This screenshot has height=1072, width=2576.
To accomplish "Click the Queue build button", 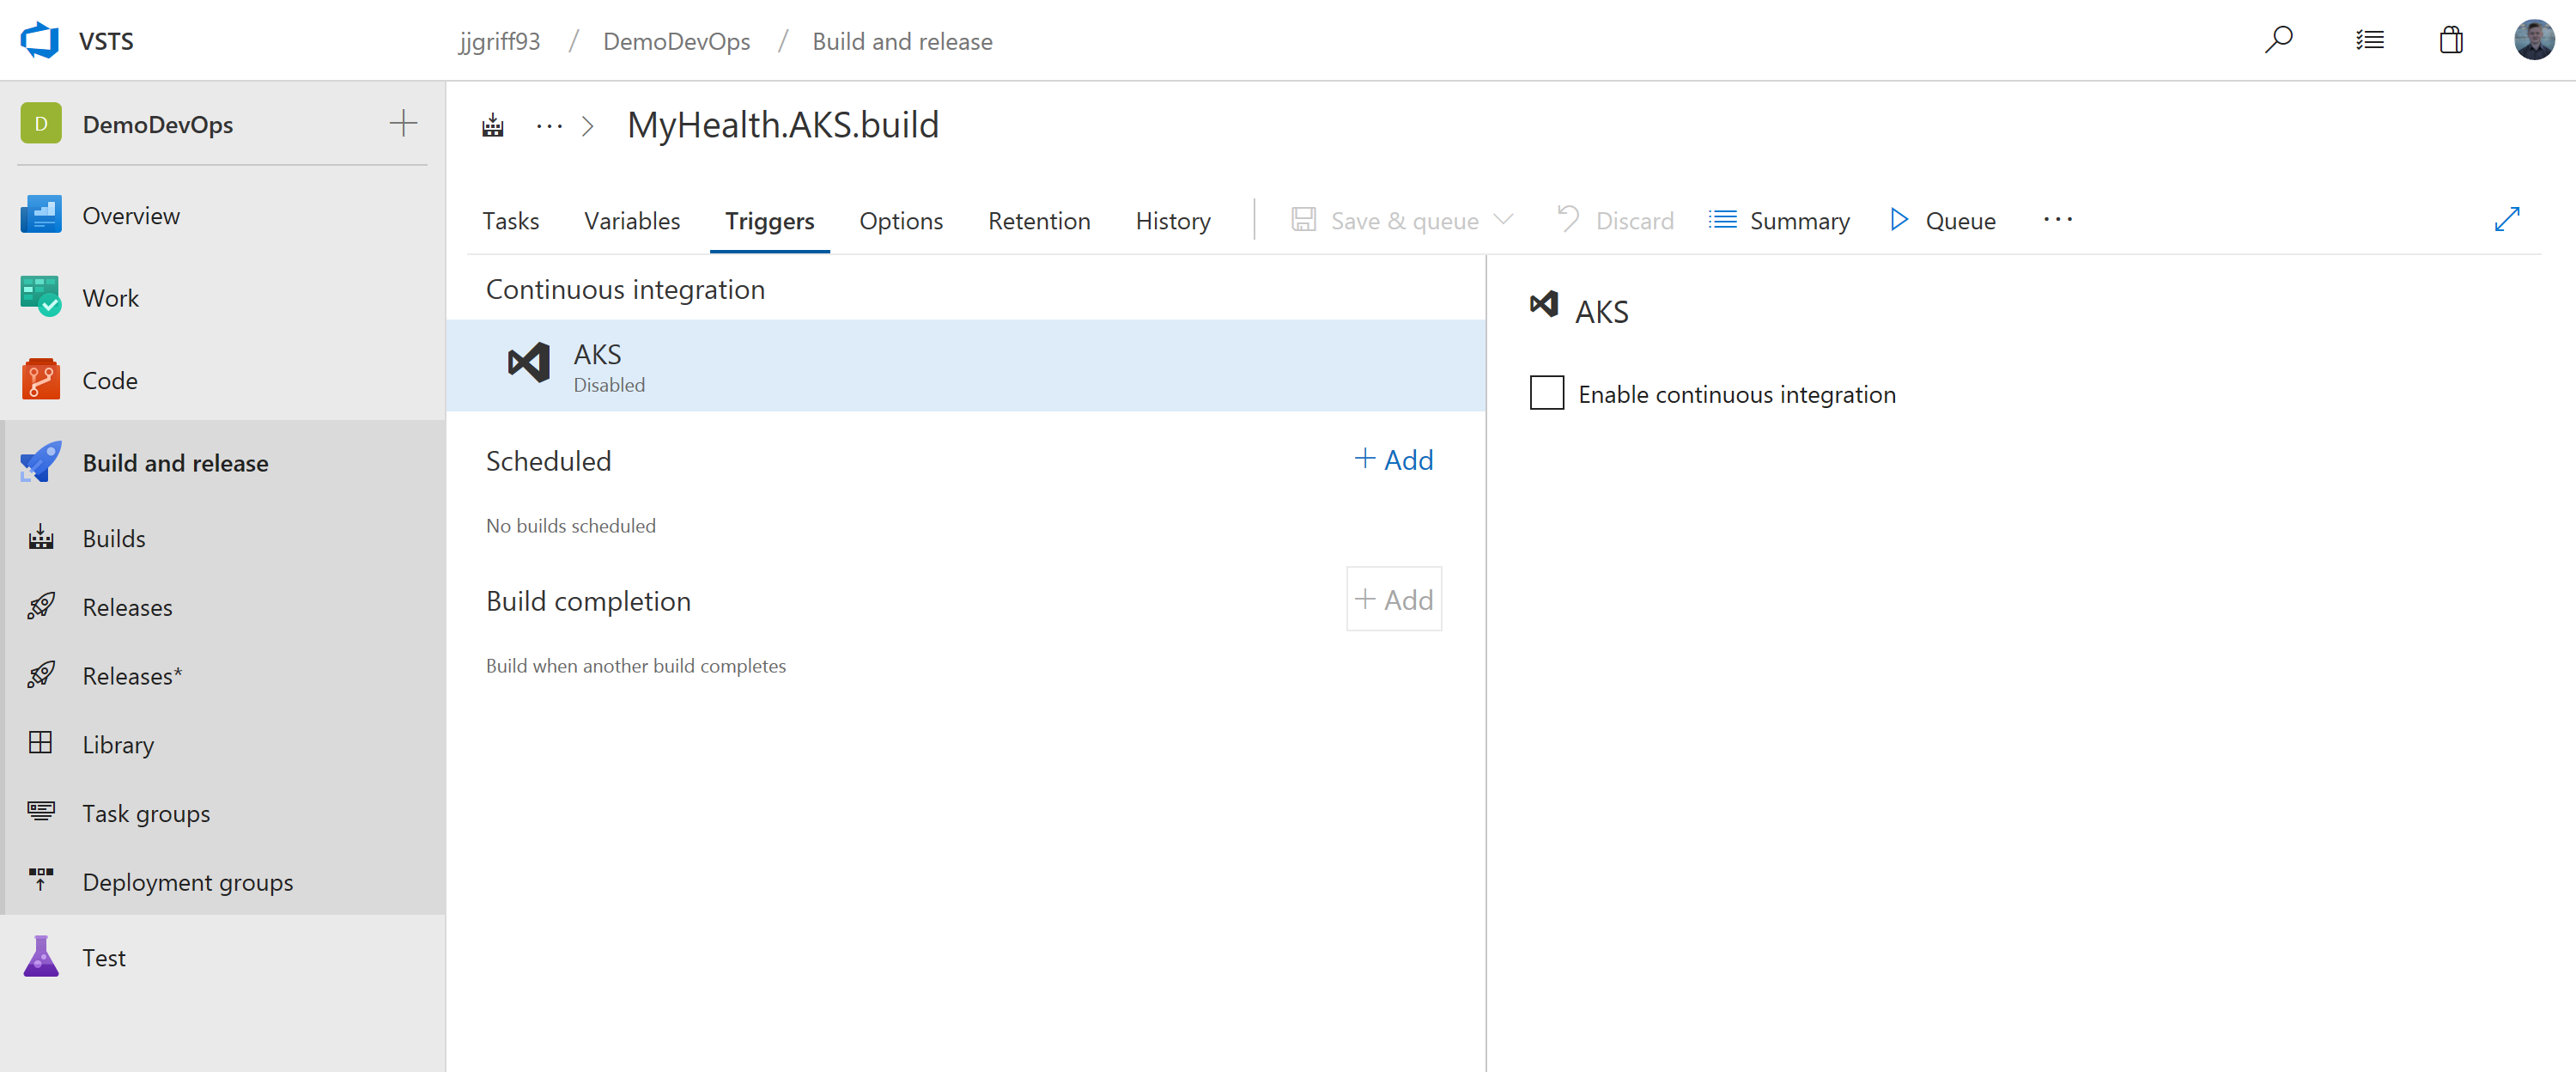I will [x=1942, y=220].
